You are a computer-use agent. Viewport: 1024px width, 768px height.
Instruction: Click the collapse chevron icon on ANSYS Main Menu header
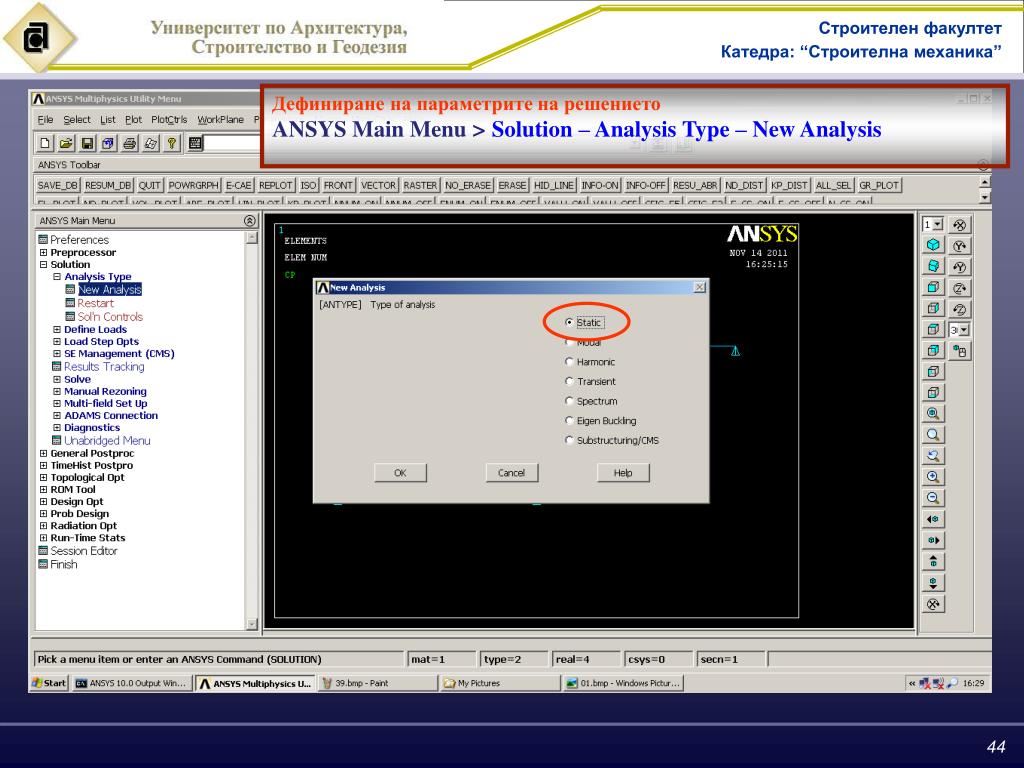point(249,221)
